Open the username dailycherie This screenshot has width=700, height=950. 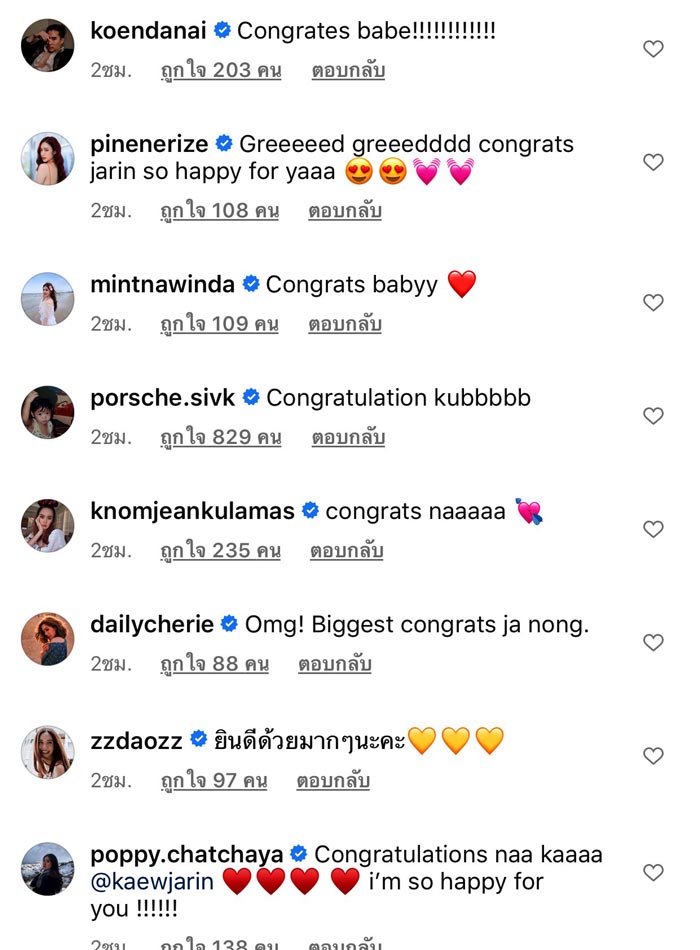[152, 625]
